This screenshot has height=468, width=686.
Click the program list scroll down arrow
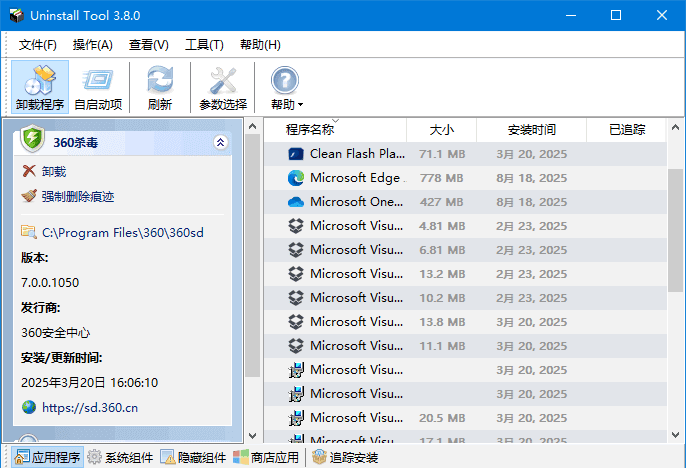tap(676, 435)
